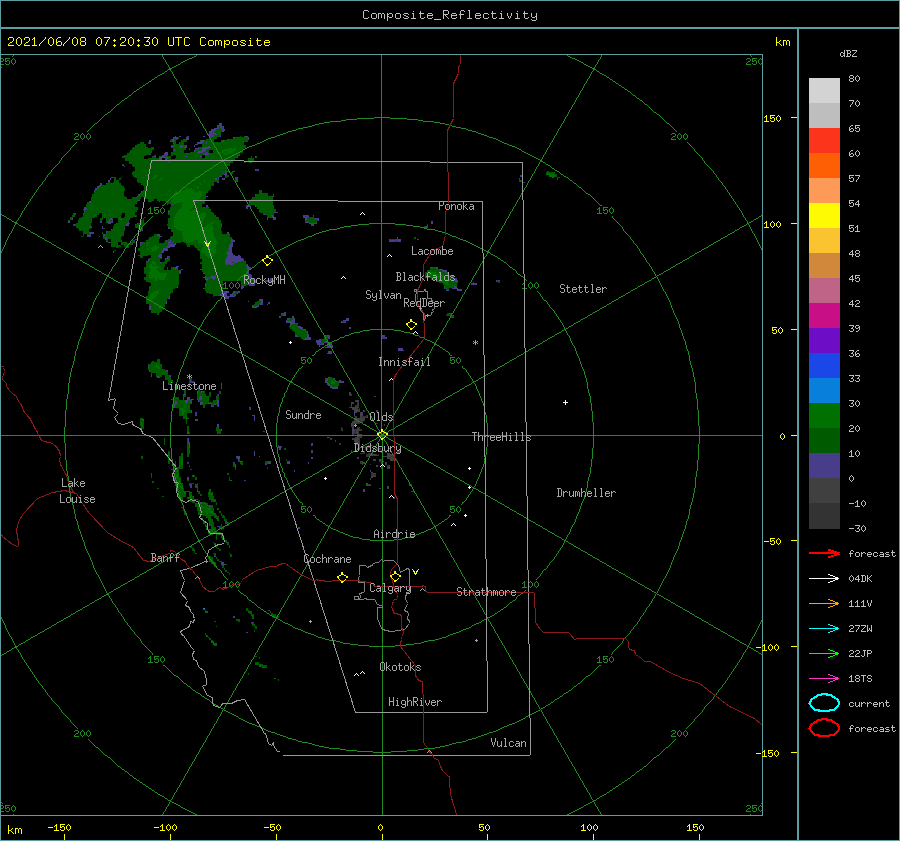
Task: Click the Banff label on the map
Action: click(165, 557)
